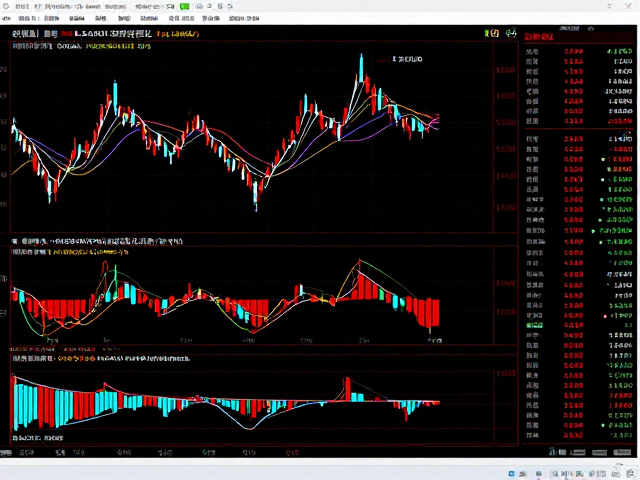Screen dimensions: 640x480
Task: Click the red title of the right quote panel
Action: [x=539, y=37]
